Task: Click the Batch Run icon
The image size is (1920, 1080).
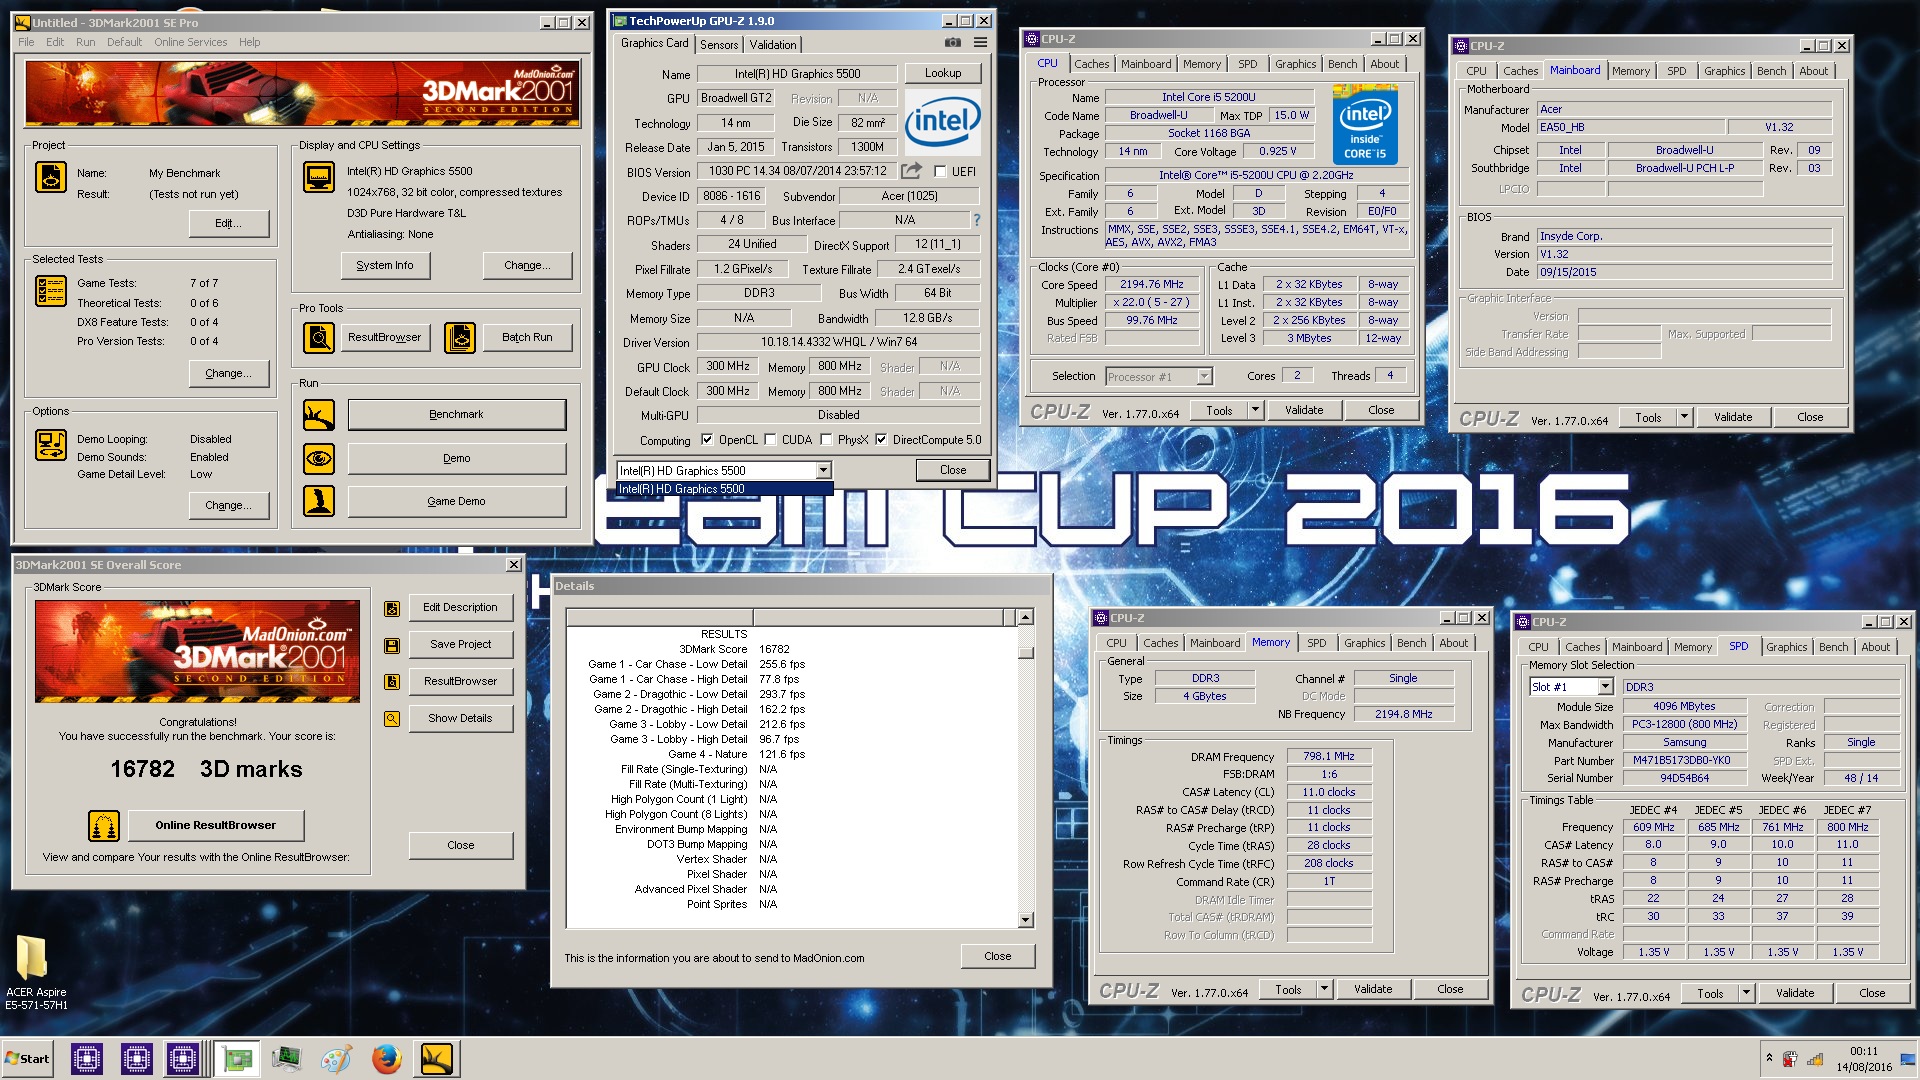Action: [460, 338]
